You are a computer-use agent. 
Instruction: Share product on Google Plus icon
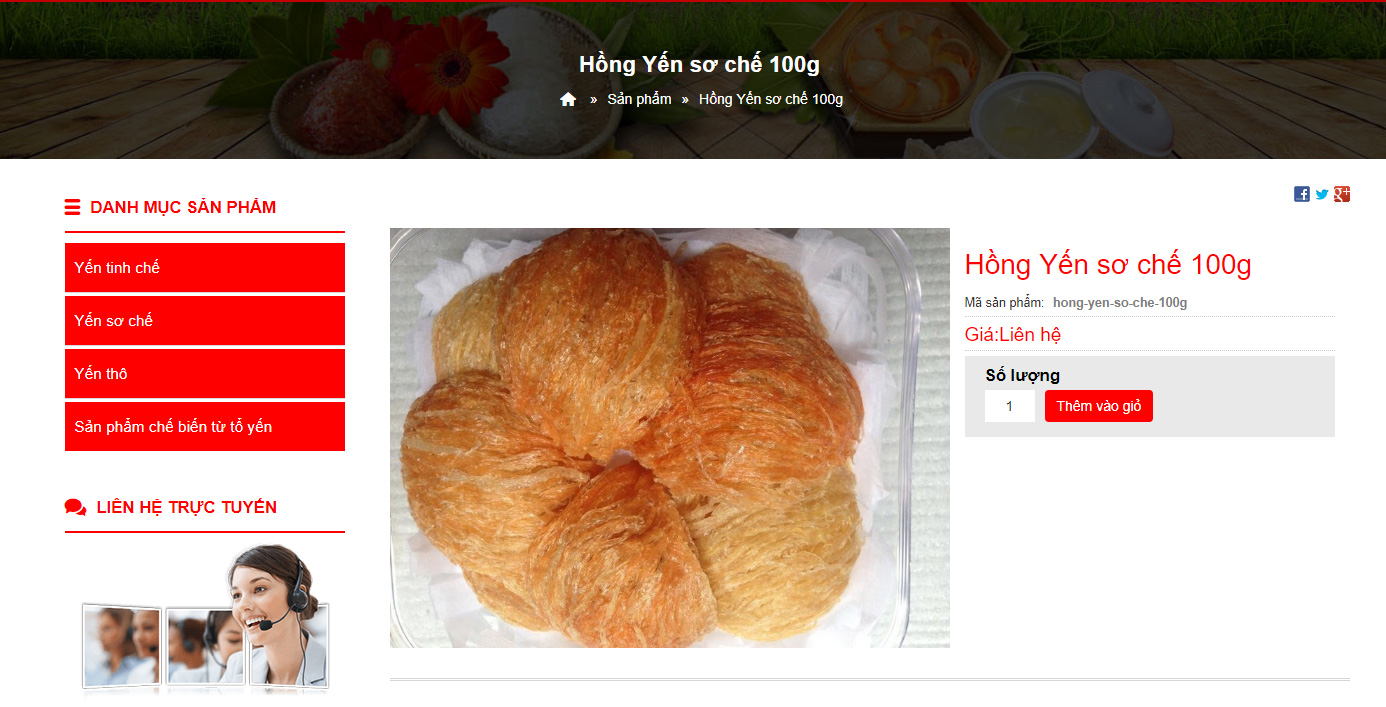pyautogui.click(x=1342, y=194)
